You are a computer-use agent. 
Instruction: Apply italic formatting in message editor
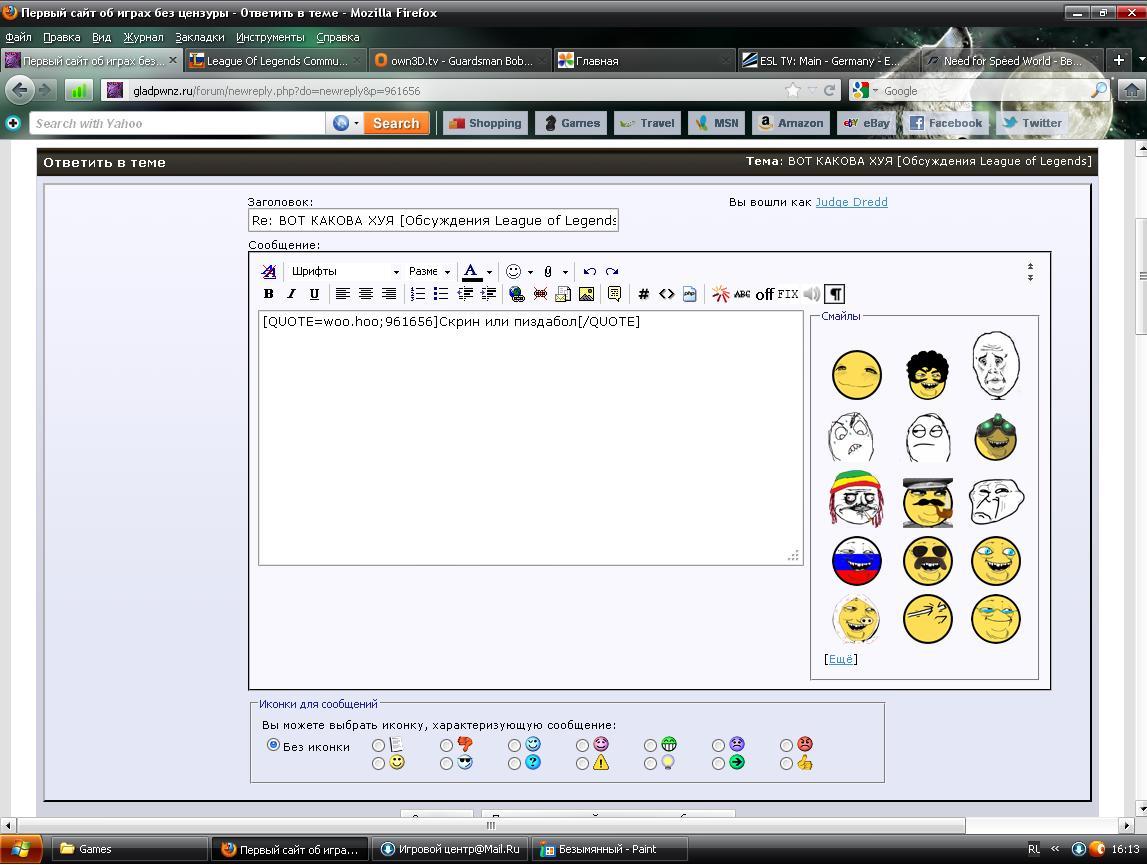coord(291,294)
